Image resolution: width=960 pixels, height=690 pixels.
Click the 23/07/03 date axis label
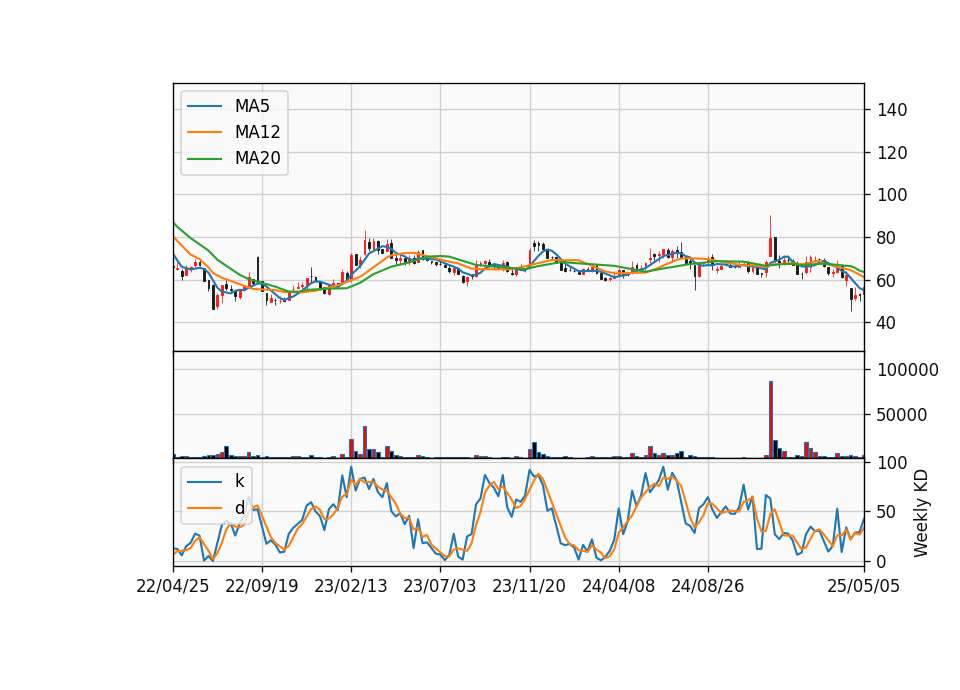(440, 587)
